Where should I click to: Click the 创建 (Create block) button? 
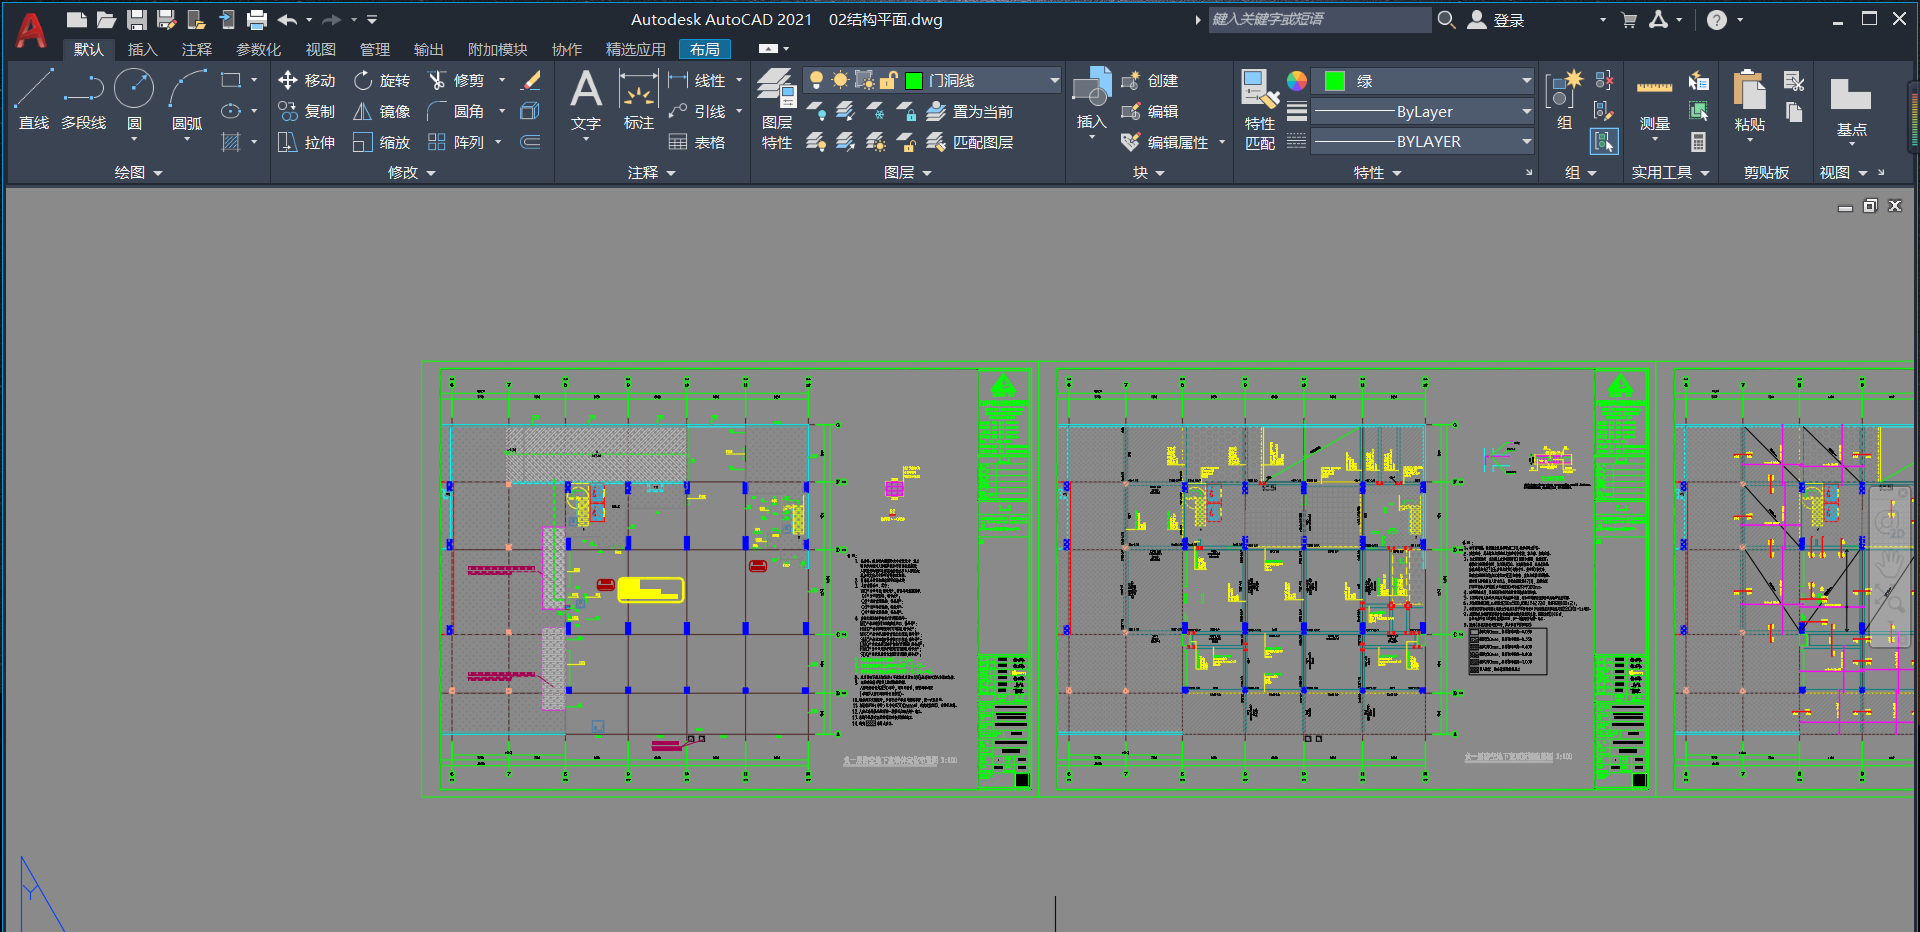click(1150, 80)
